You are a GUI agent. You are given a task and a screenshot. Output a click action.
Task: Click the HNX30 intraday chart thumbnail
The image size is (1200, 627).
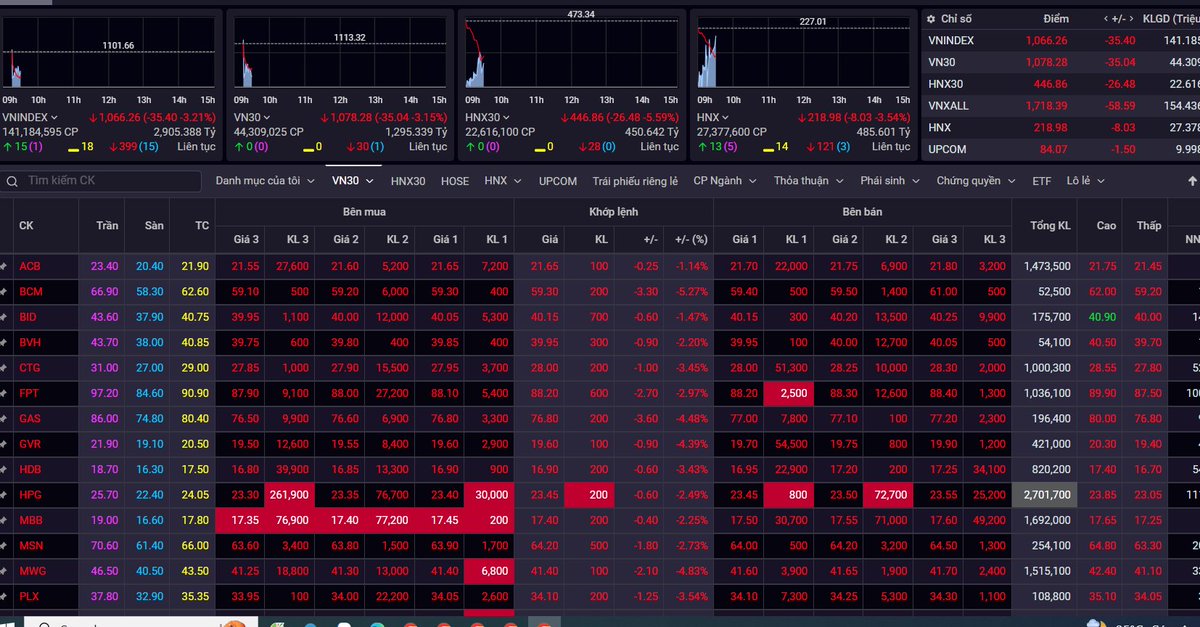coord(572,50)
